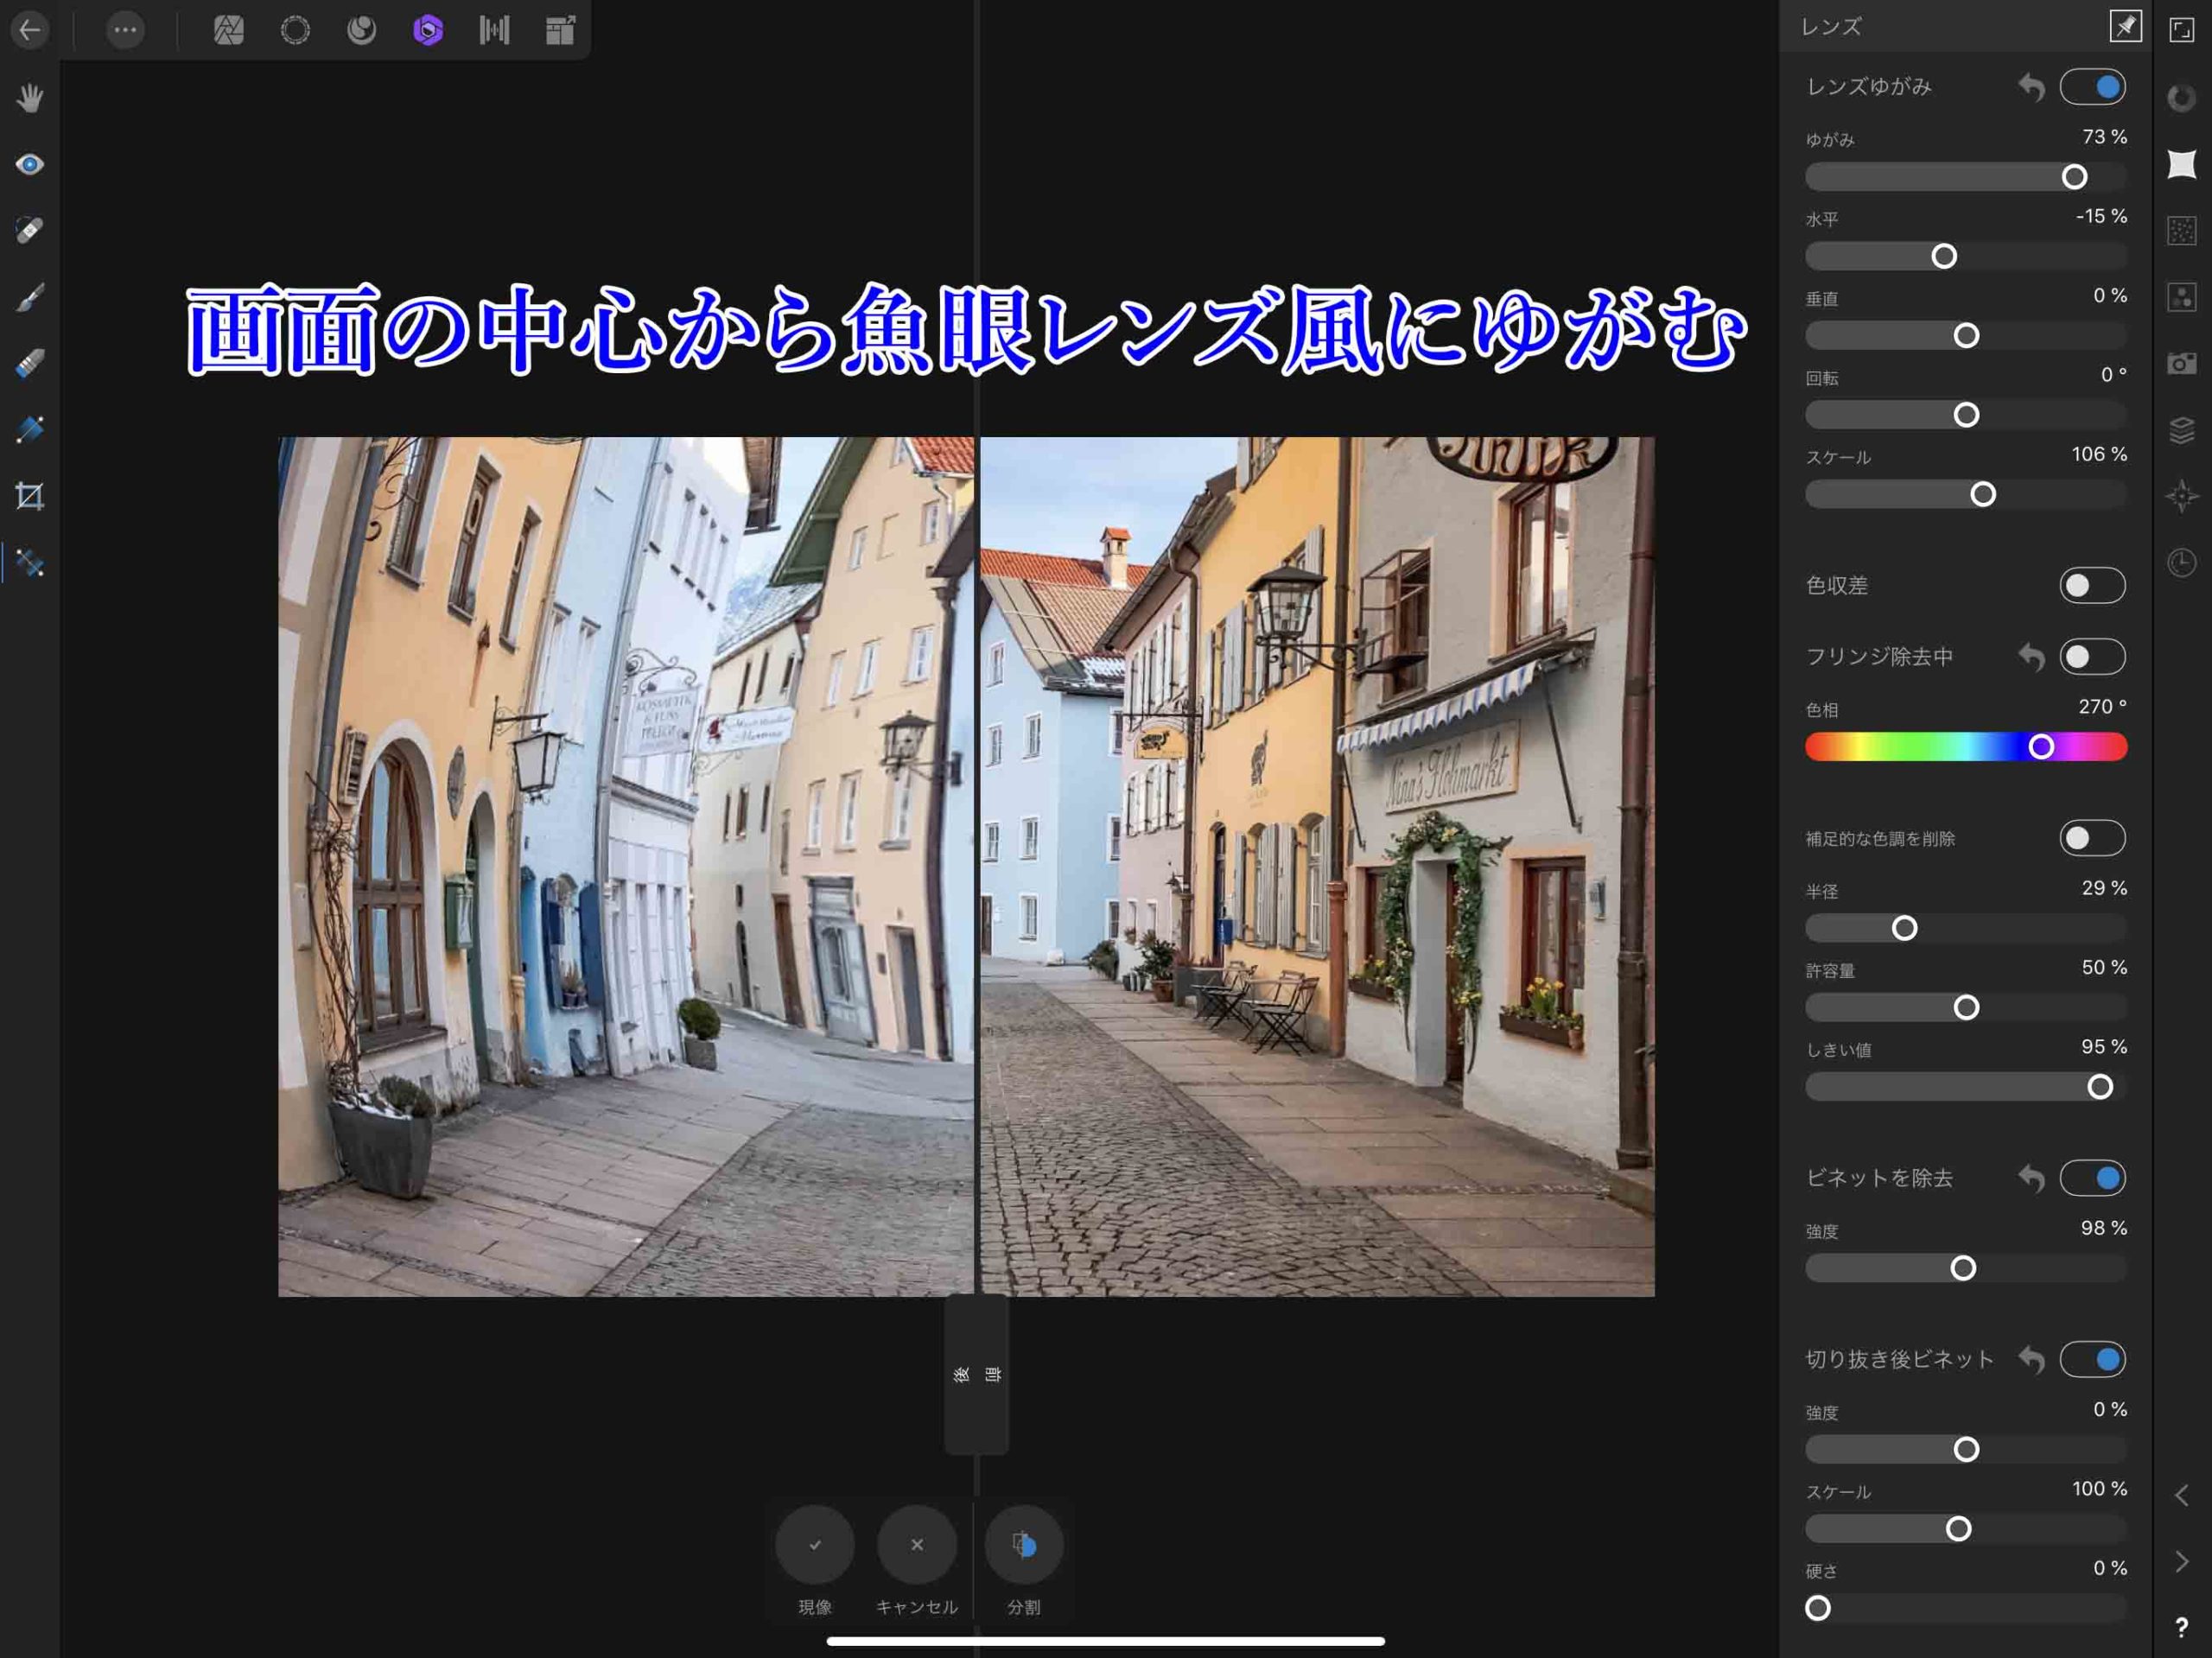2212x1658 pixels.
Task: Open the Details studio noise icon
Action: click(x=2182, y=231)
